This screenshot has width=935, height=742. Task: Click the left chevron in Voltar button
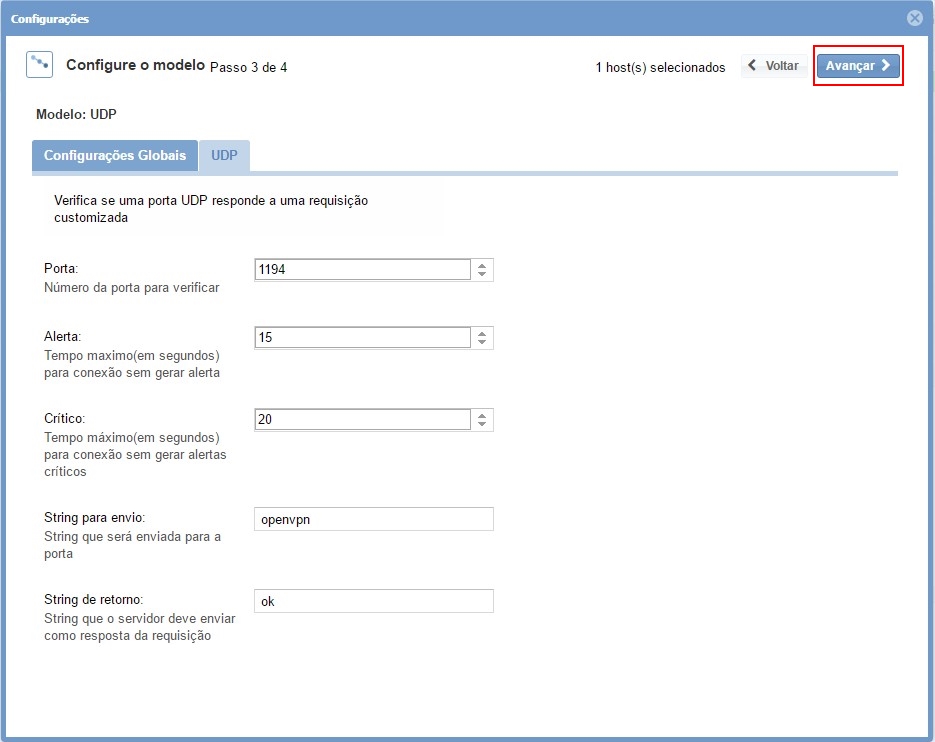coord(753,66)
